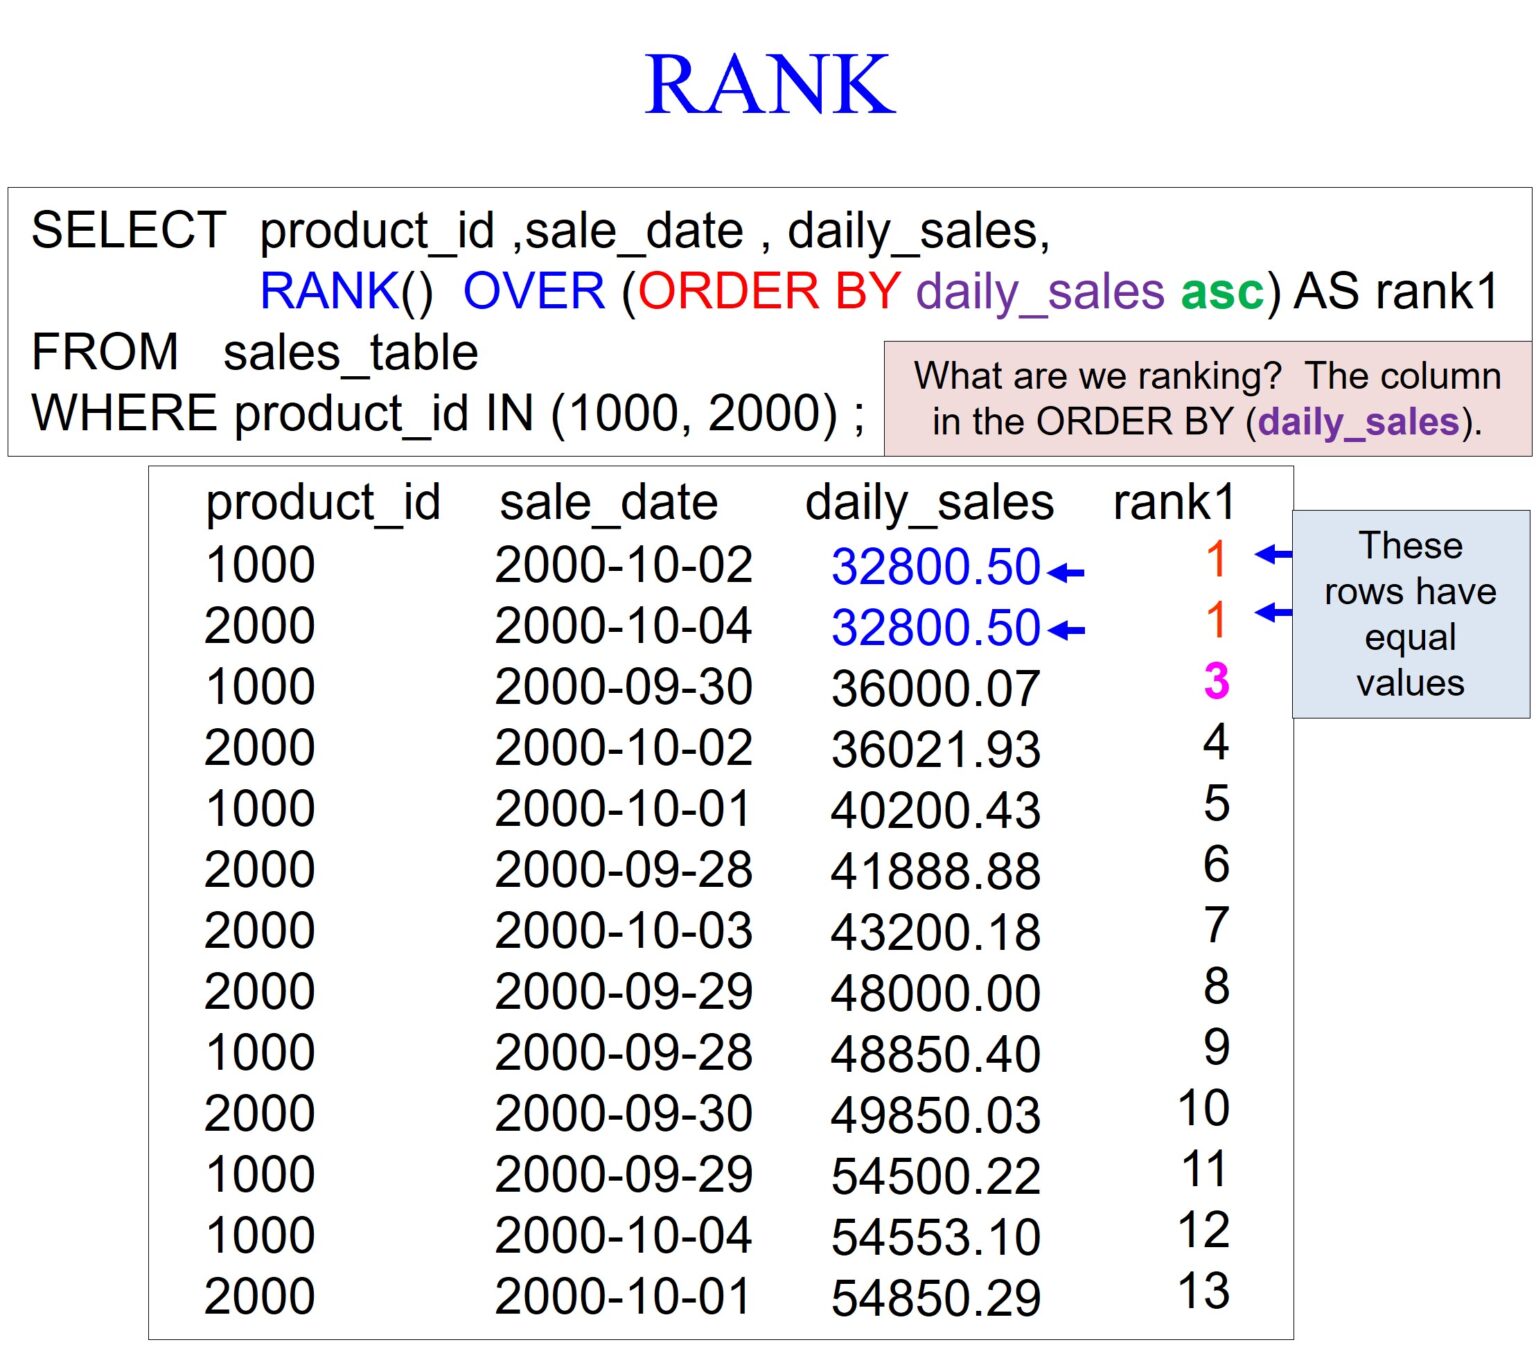The height and width of the screenshot is (1358, 1536).
Task: Click the pink "What are we ranking?" note
Action: pos(1207,398)
